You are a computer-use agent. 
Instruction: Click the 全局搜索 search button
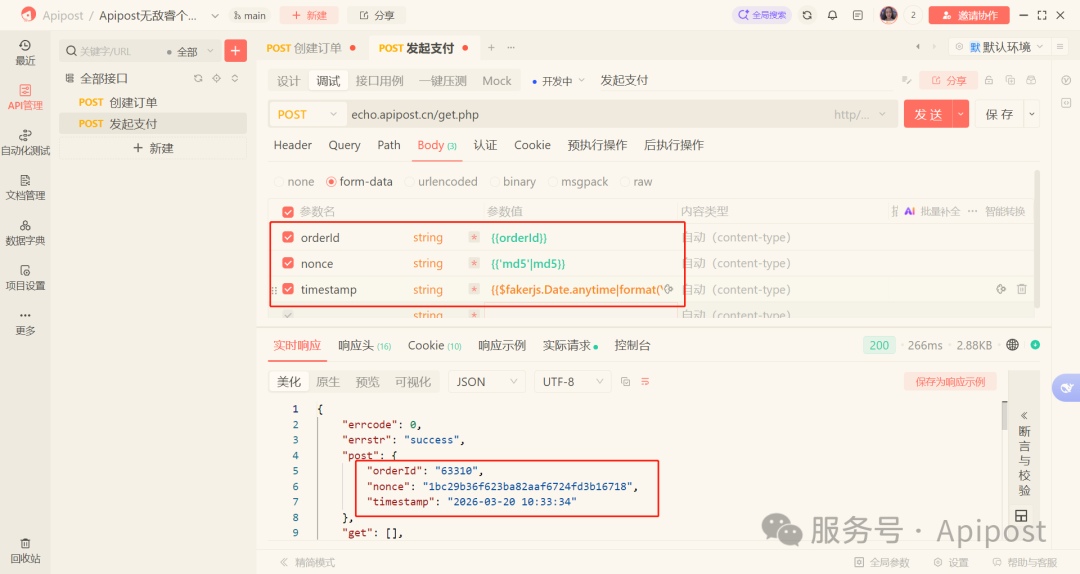[762, 14]
